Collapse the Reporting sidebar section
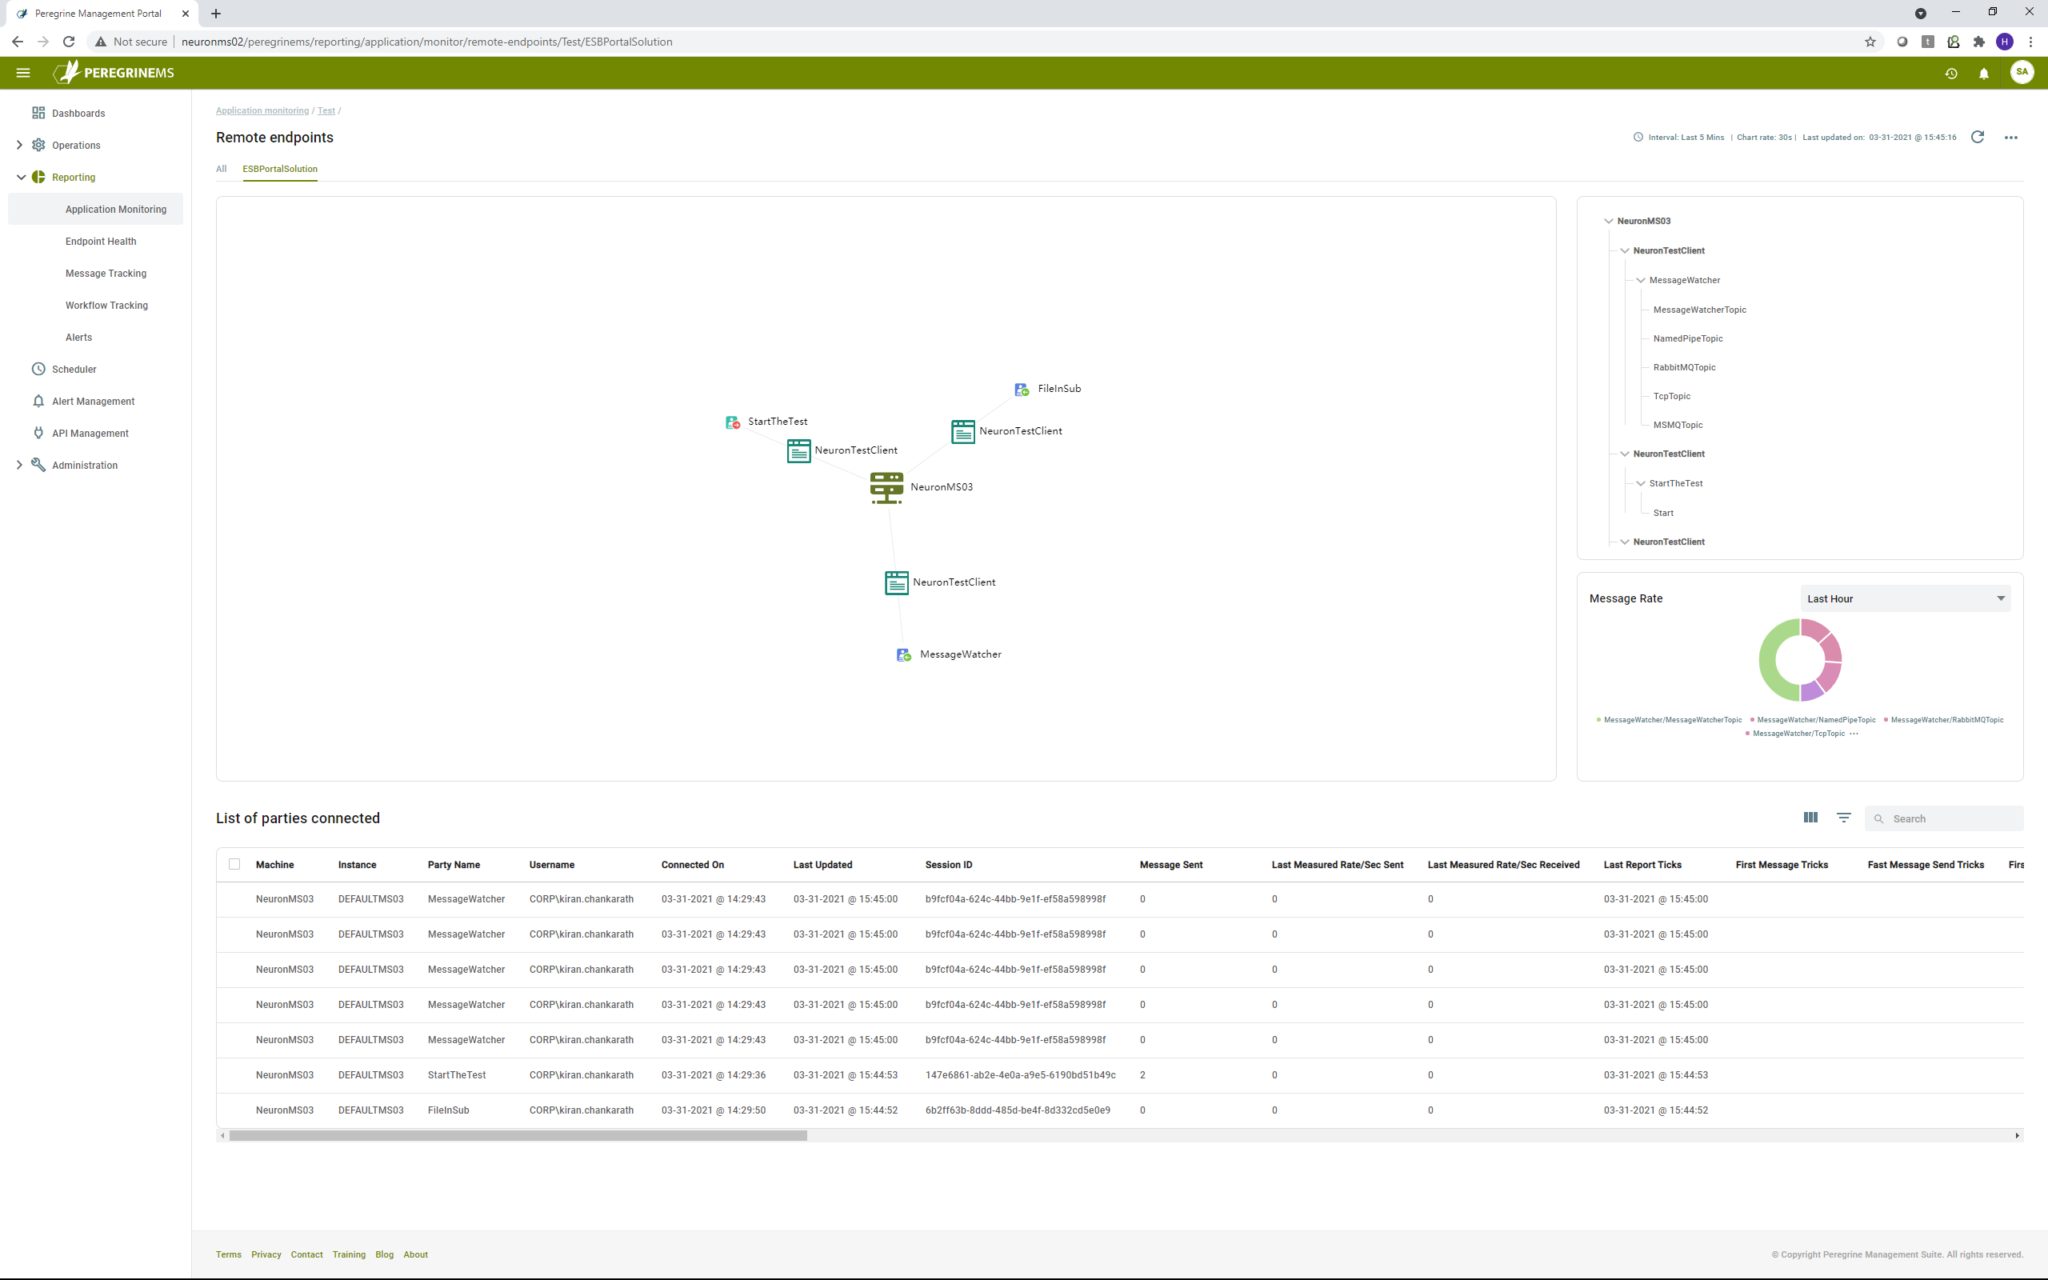 tap(21, 177)
